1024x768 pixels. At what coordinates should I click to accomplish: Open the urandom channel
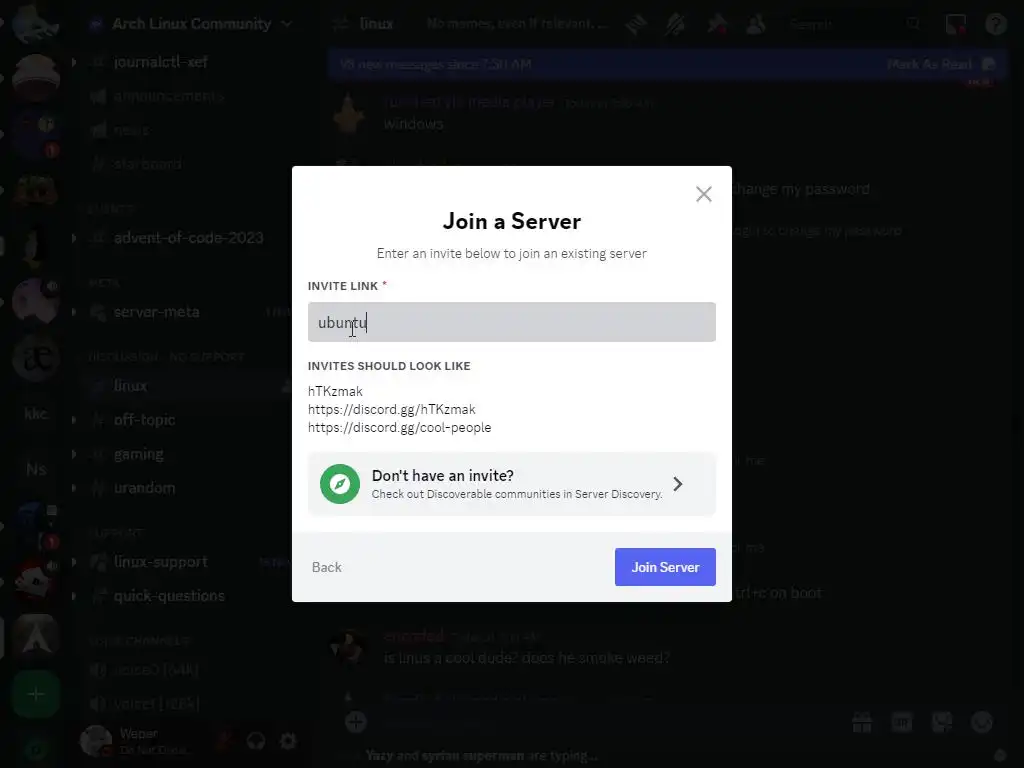click(x=144, y=488)
